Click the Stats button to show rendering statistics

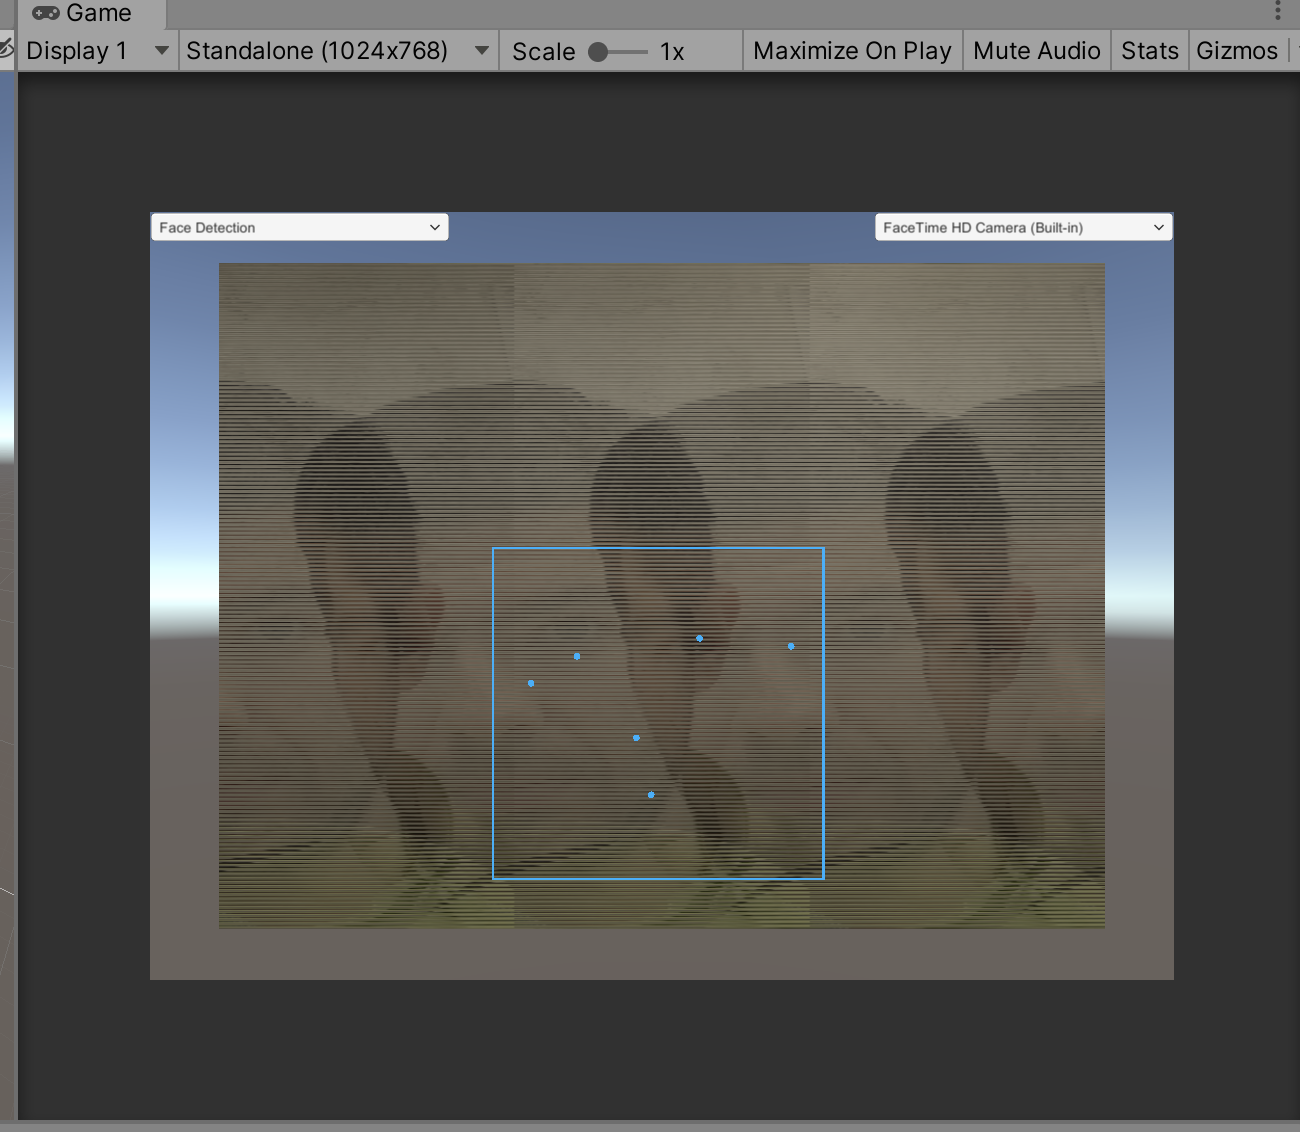1148,50
